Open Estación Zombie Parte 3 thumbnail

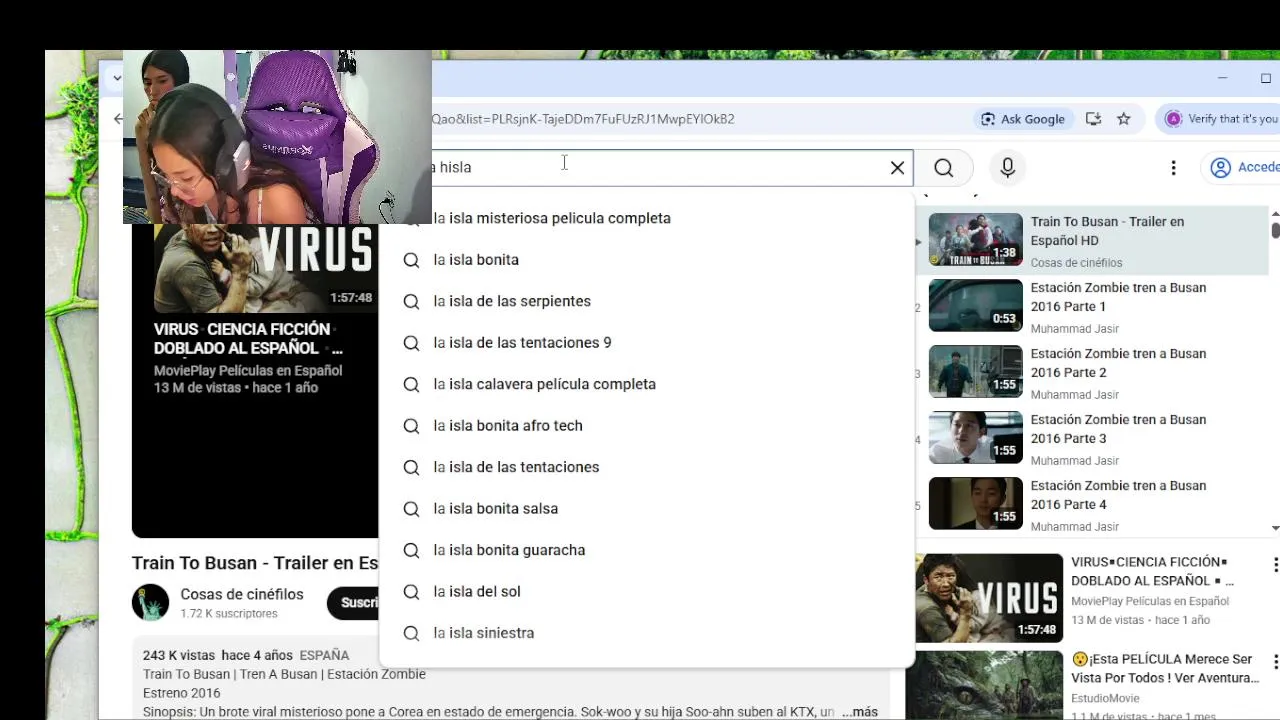(976, 437)
